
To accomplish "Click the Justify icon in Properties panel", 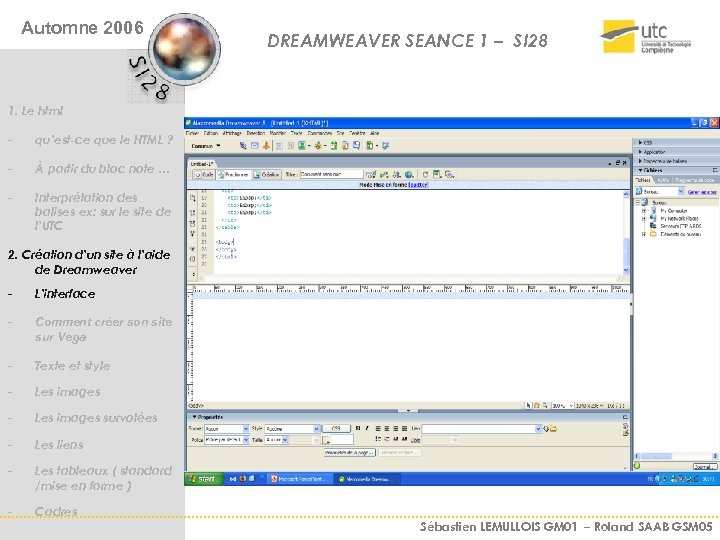I will point(405,428).
